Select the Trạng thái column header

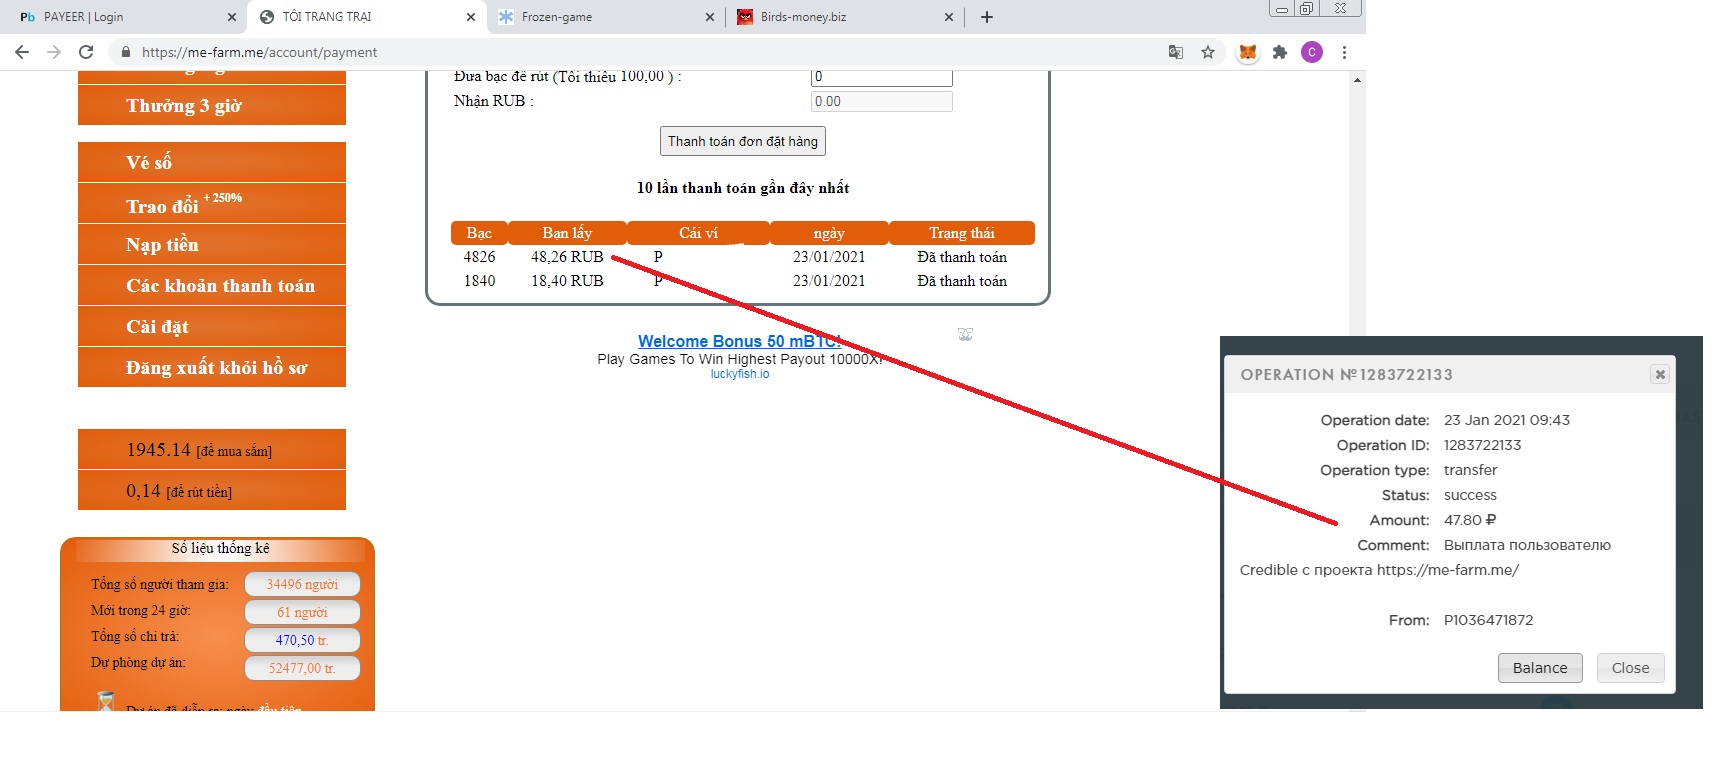point(962,233)
